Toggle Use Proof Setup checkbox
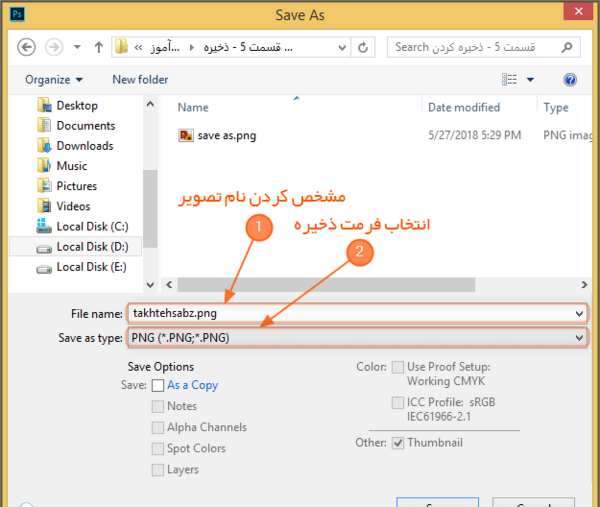Image resolution: width=600 pixels, height=507 pixels. tap(398, 367)
